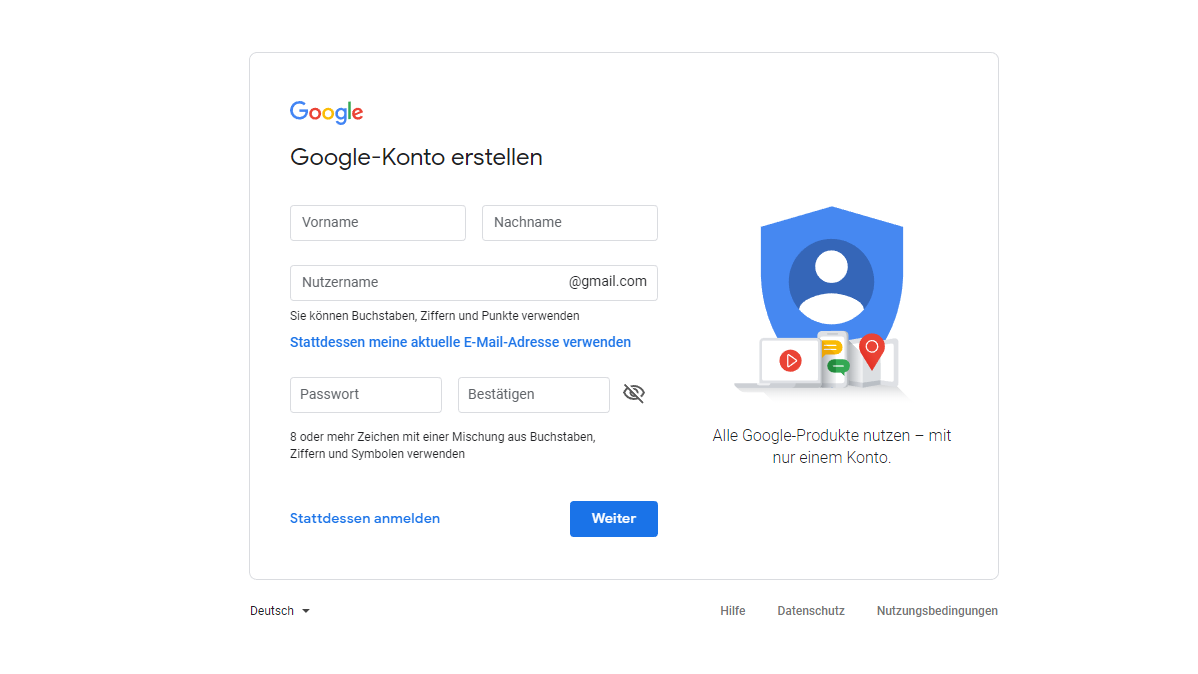Toggle password visibility with the eye icon

pyautogui.click(x=634, y=394)
